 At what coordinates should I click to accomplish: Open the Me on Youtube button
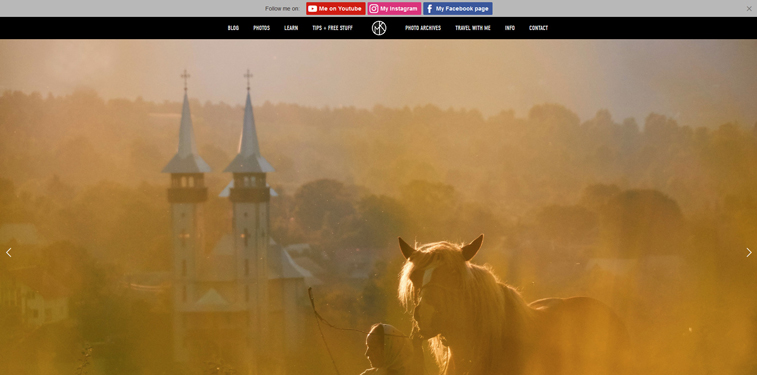click(x=336, y=9)
